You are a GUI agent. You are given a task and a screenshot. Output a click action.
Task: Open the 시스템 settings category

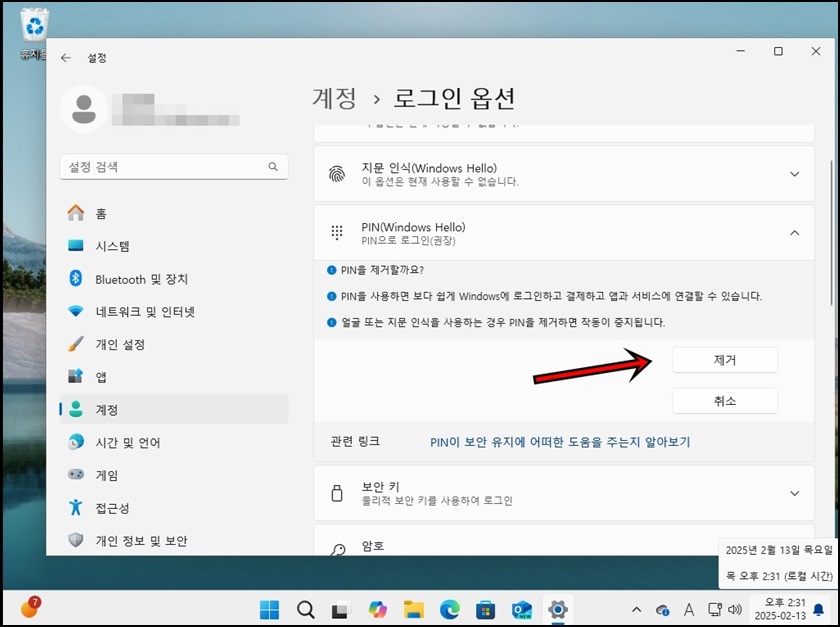tap(174, 246)
